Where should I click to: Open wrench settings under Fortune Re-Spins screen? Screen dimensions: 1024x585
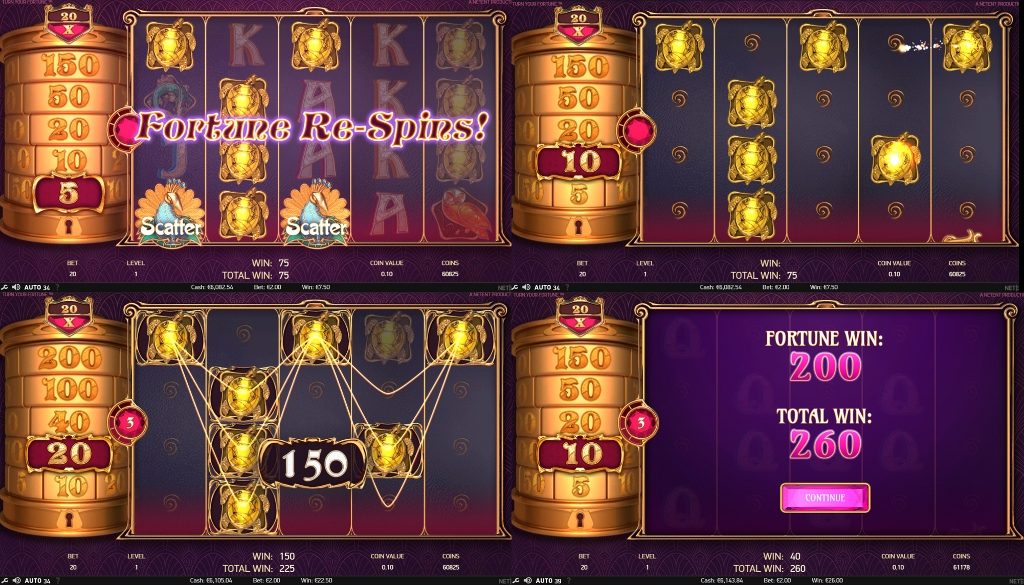[x=5, y=287]
